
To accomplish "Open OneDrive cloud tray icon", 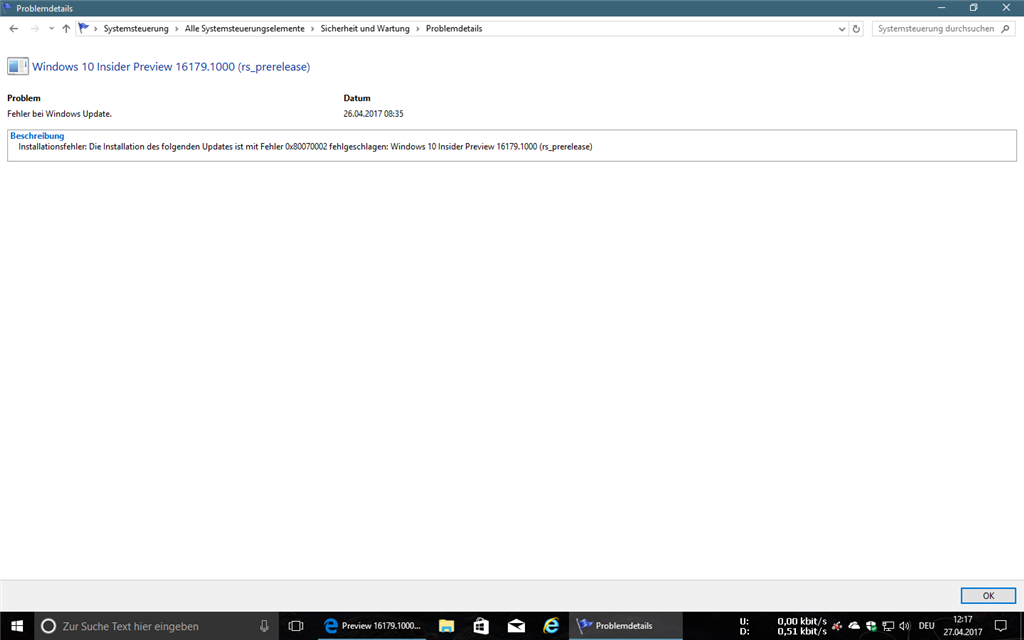I will pyautogui.click(x=854, y=626).
